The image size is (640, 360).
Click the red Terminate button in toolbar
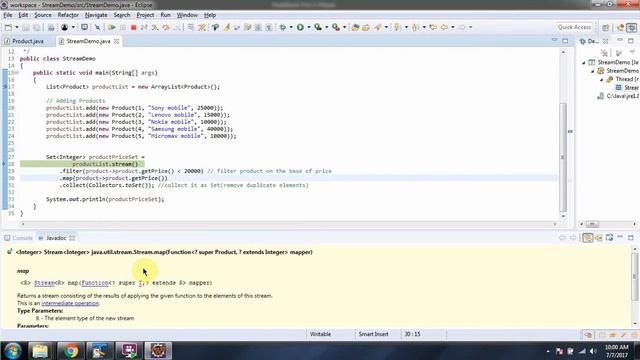coord(133,27)
